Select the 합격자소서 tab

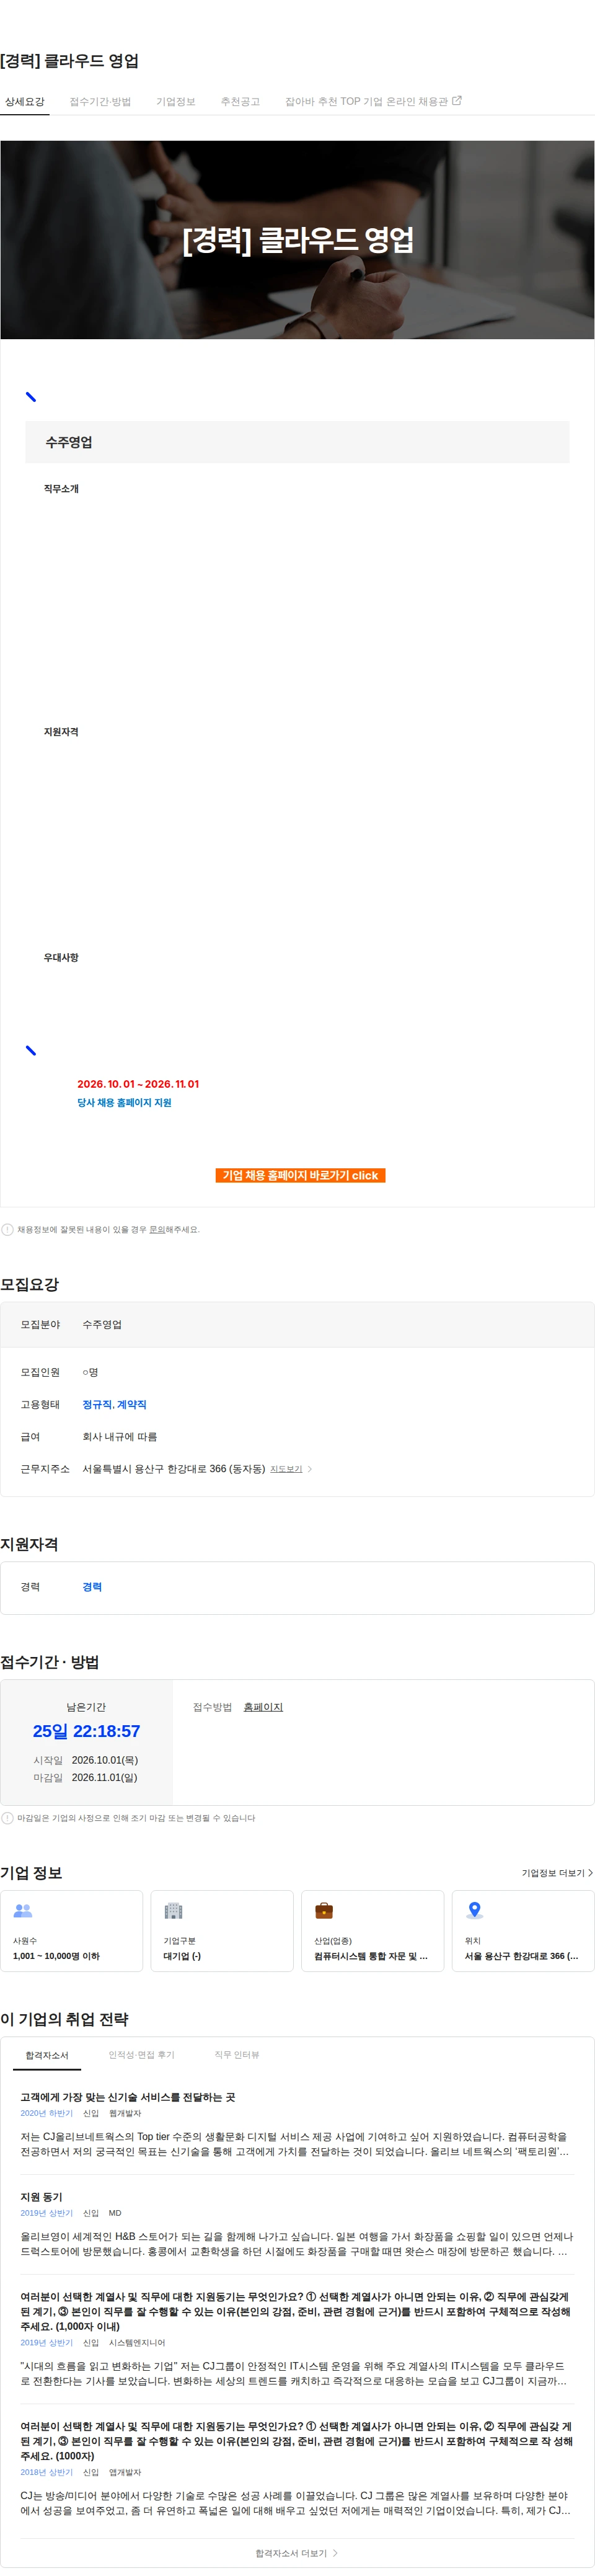pos(47,2054)
